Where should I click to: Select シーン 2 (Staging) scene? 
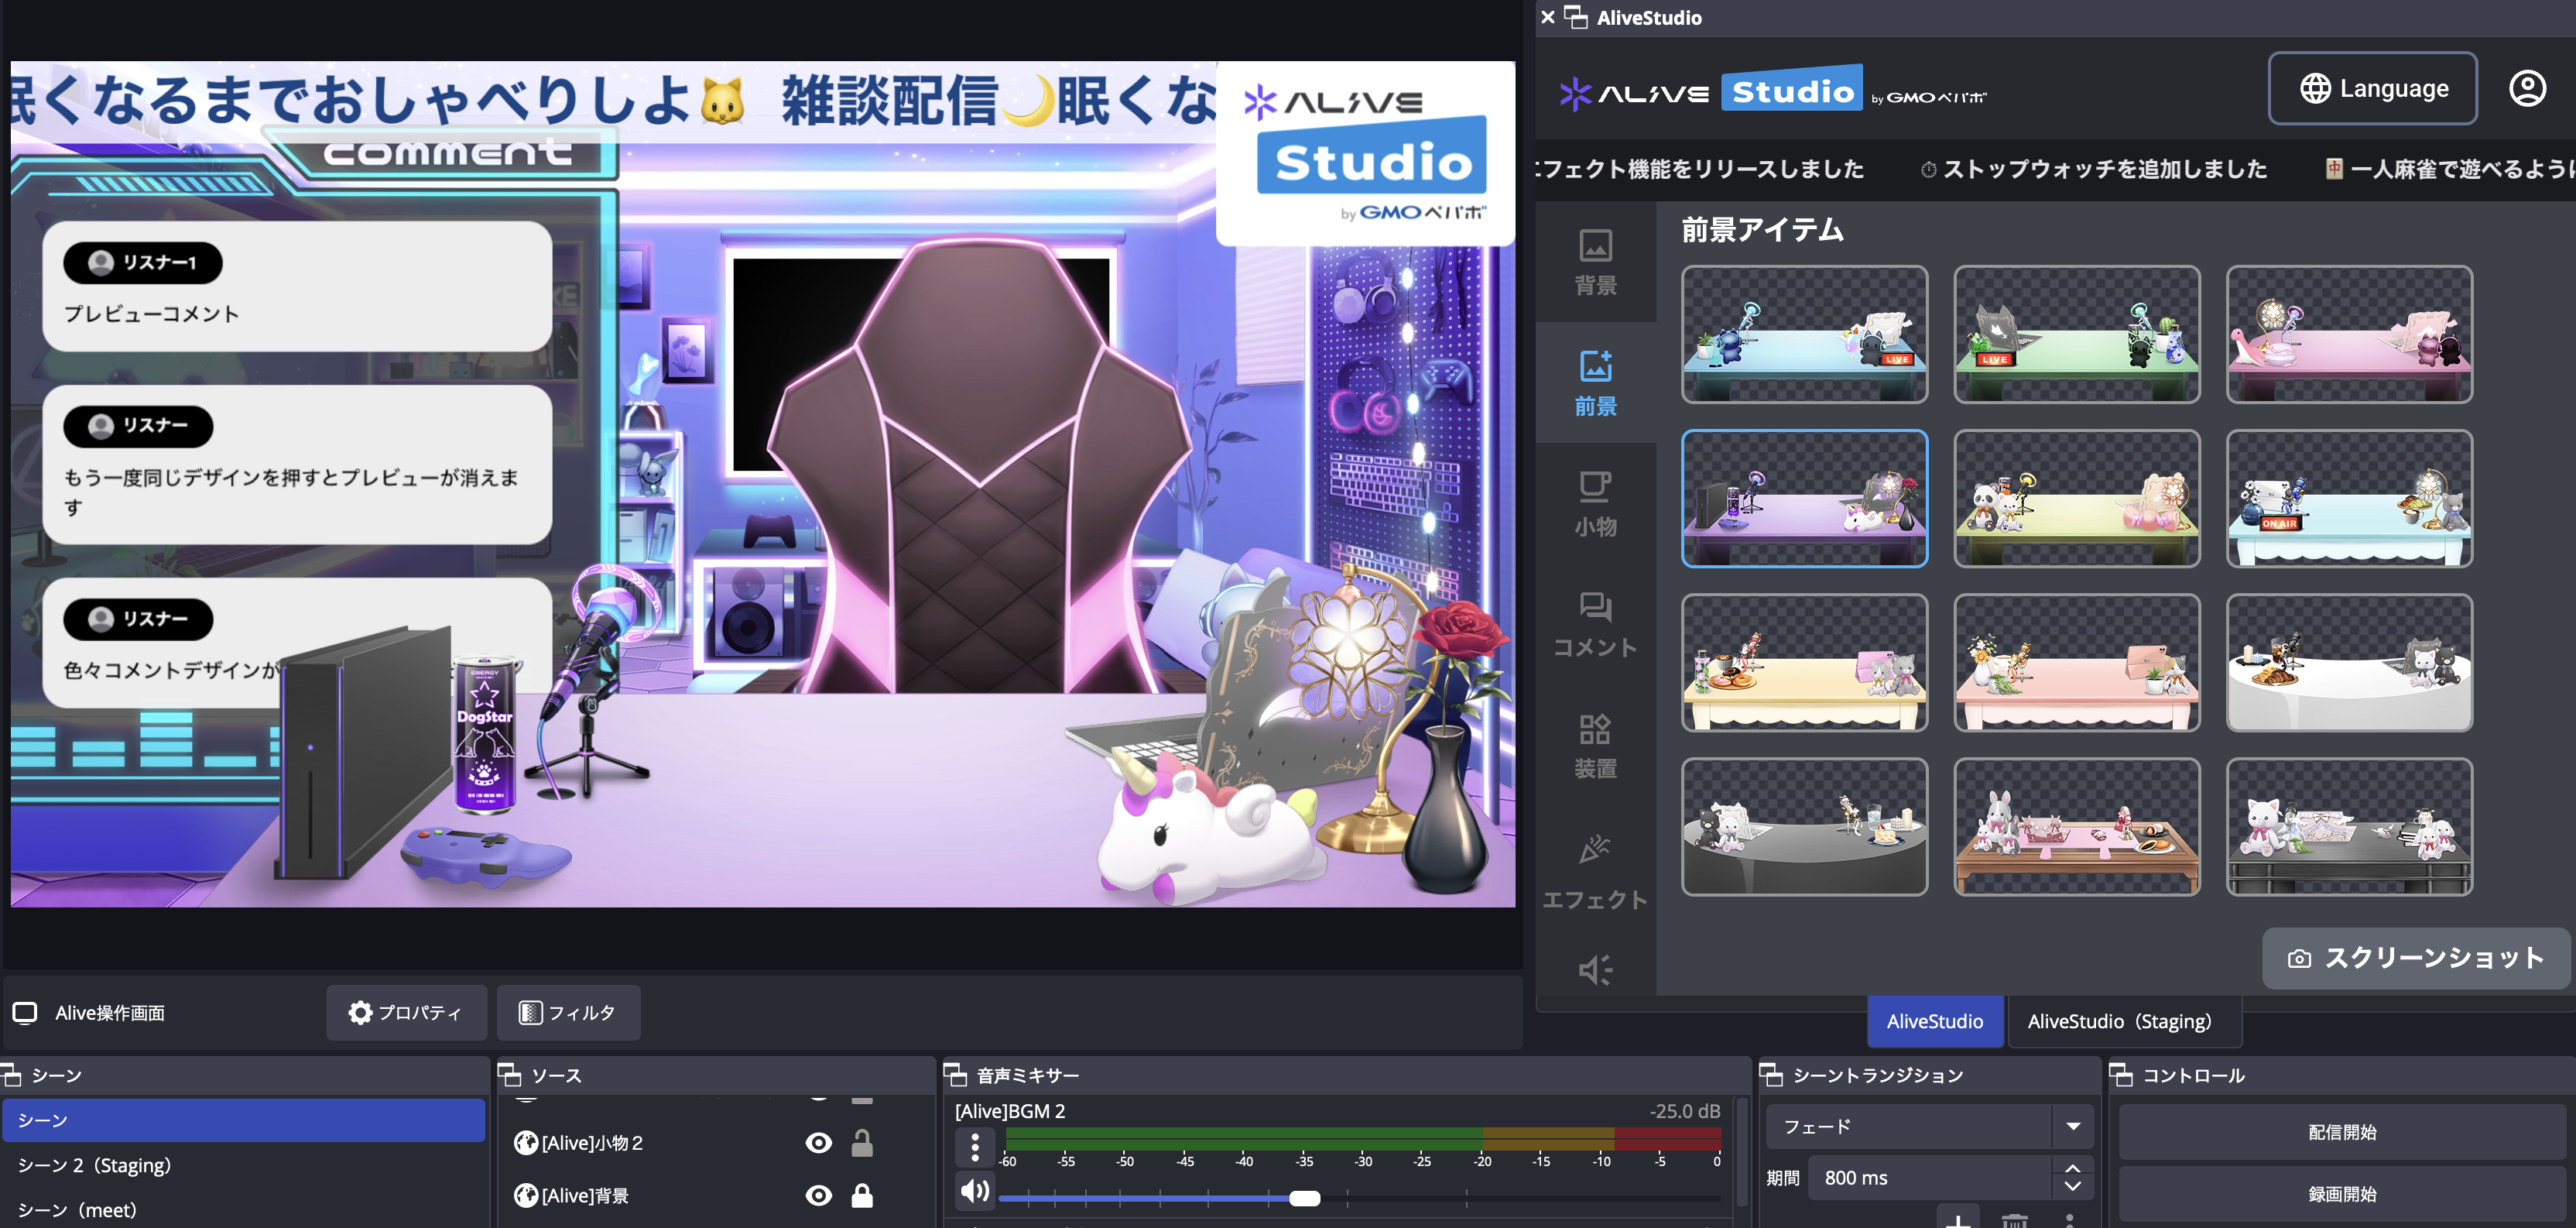[243, 1165]
